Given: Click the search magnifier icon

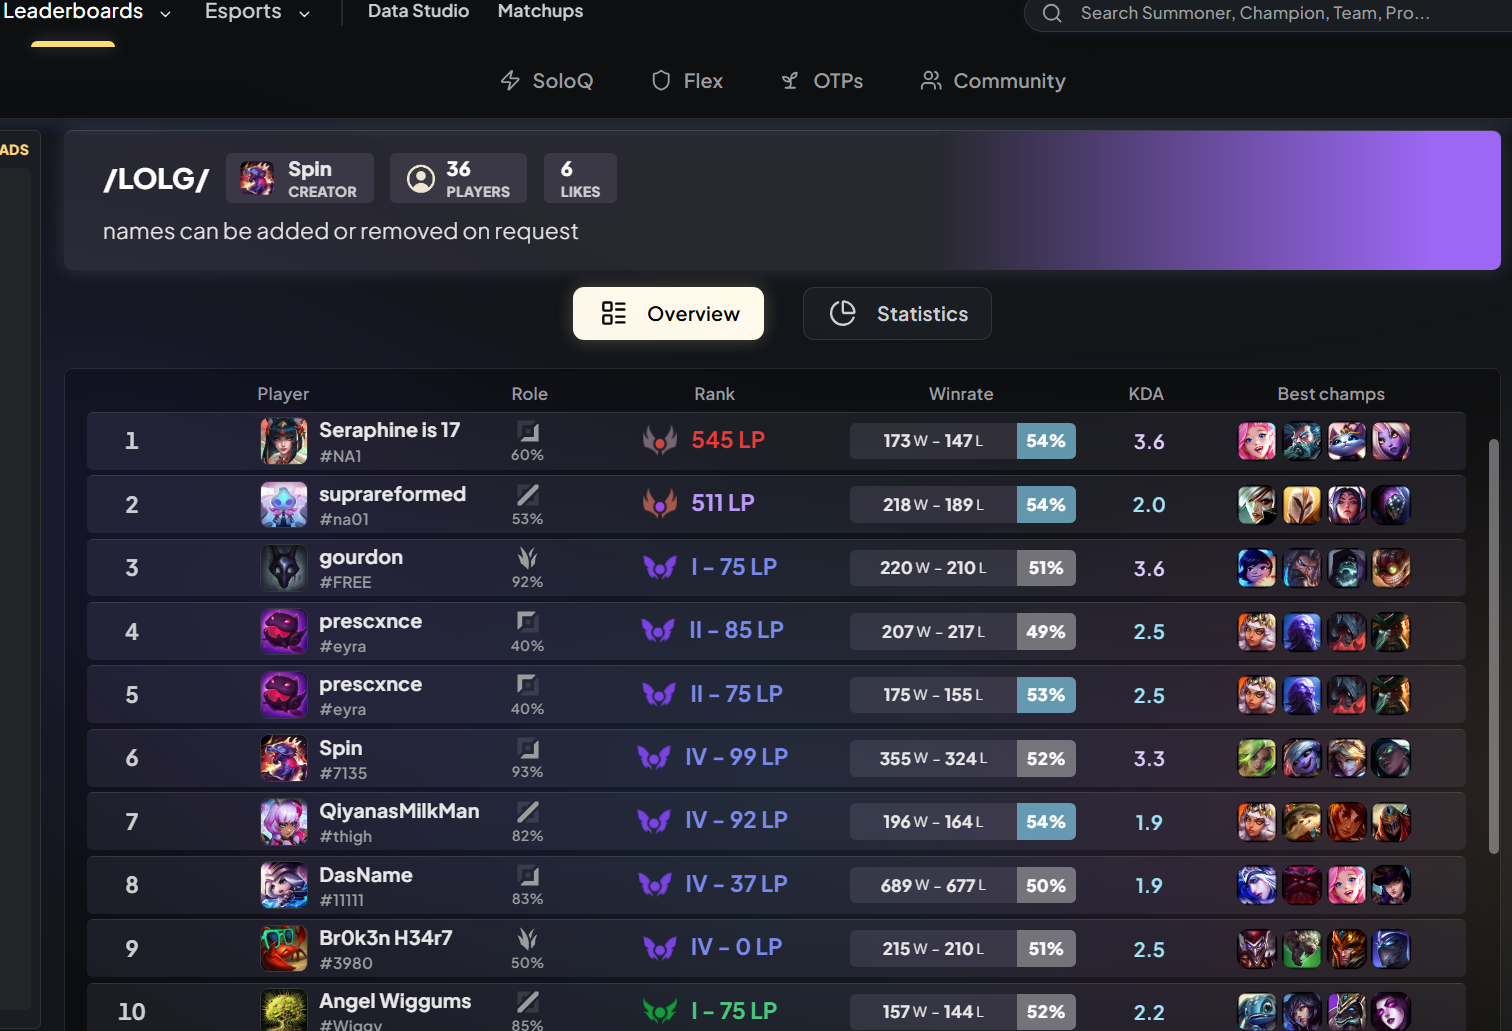Looking at the screenshot, I should pyautogui.click(x=1052, y=13).
